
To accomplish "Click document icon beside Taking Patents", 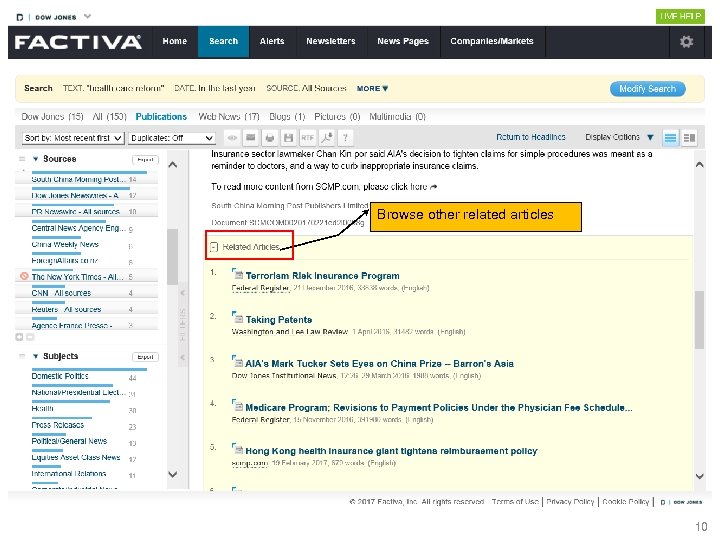I will 237,318.
